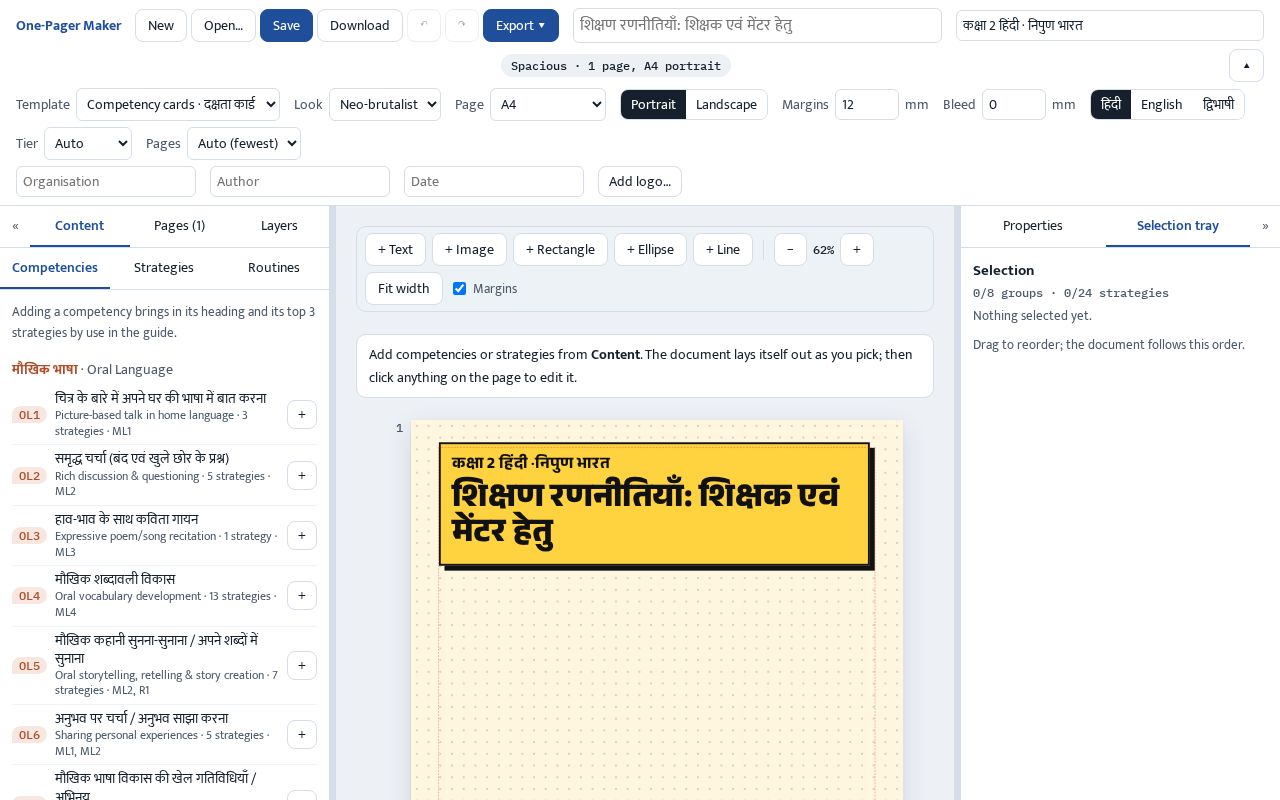Zoom in with the plus button
Viewport: 1280px width, 800px height.
click(857, 250)
